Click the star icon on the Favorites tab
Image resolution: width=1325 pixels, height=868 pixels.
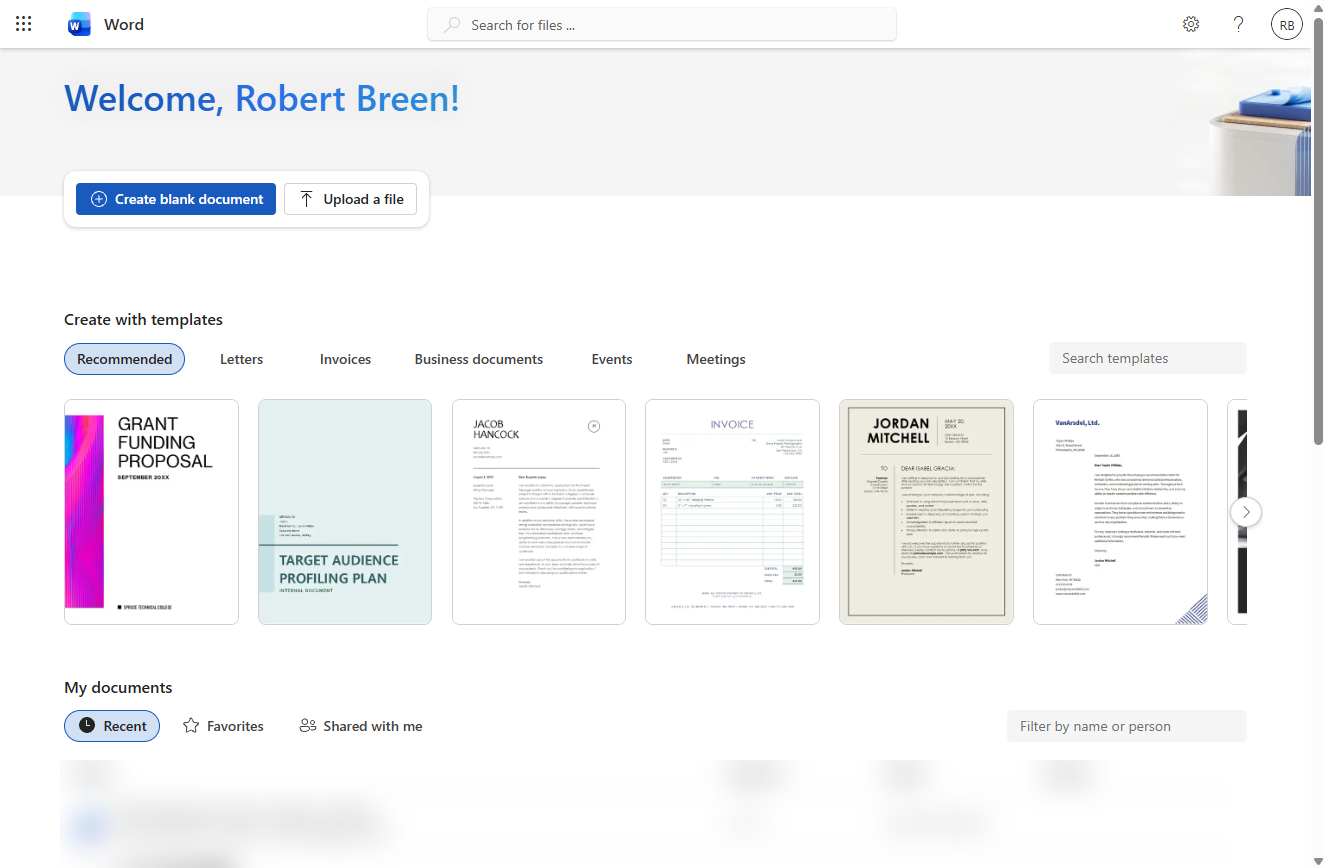(191, 726)
